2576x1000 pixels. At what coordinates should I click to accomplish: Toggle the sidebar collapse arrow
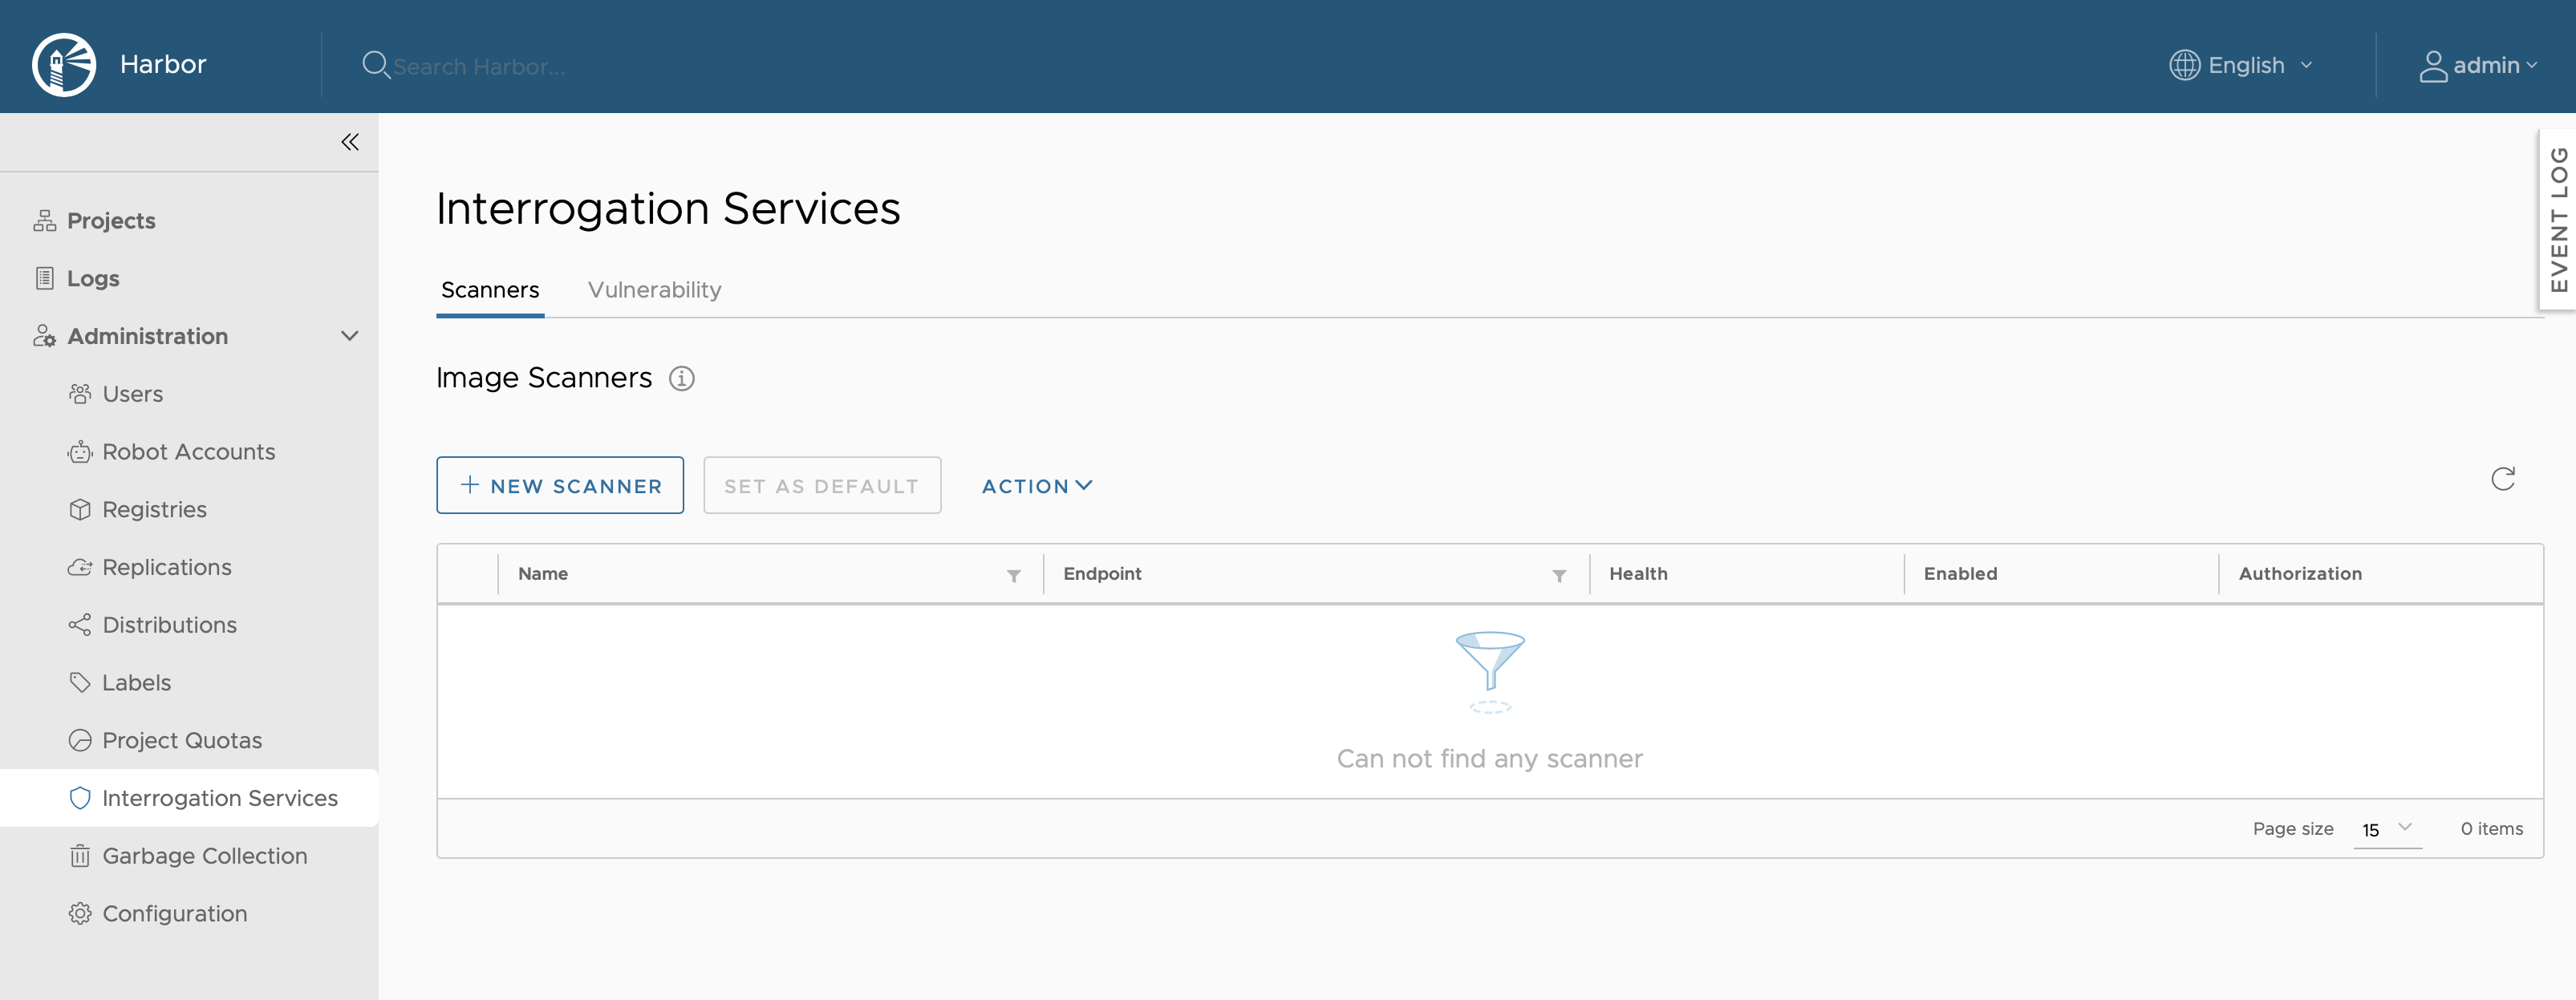[x=350, y=141]
